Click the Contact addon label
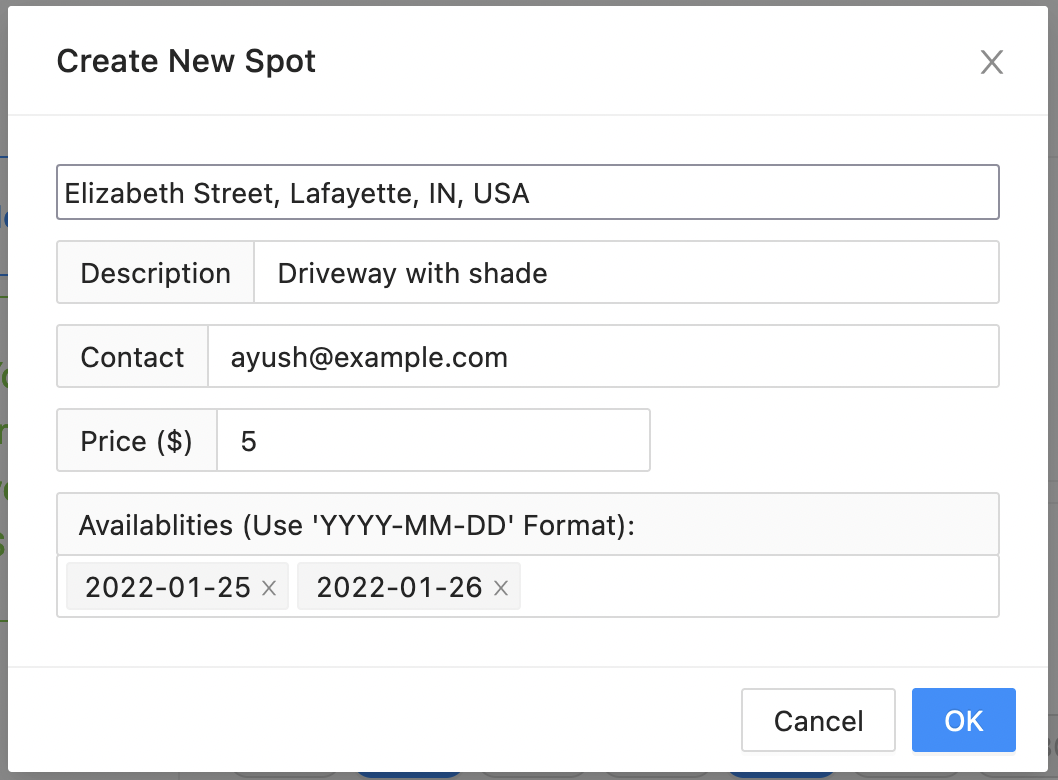The width and height of the screenshot is (1058, 780). pyautogui.click(x=132, y=357)
